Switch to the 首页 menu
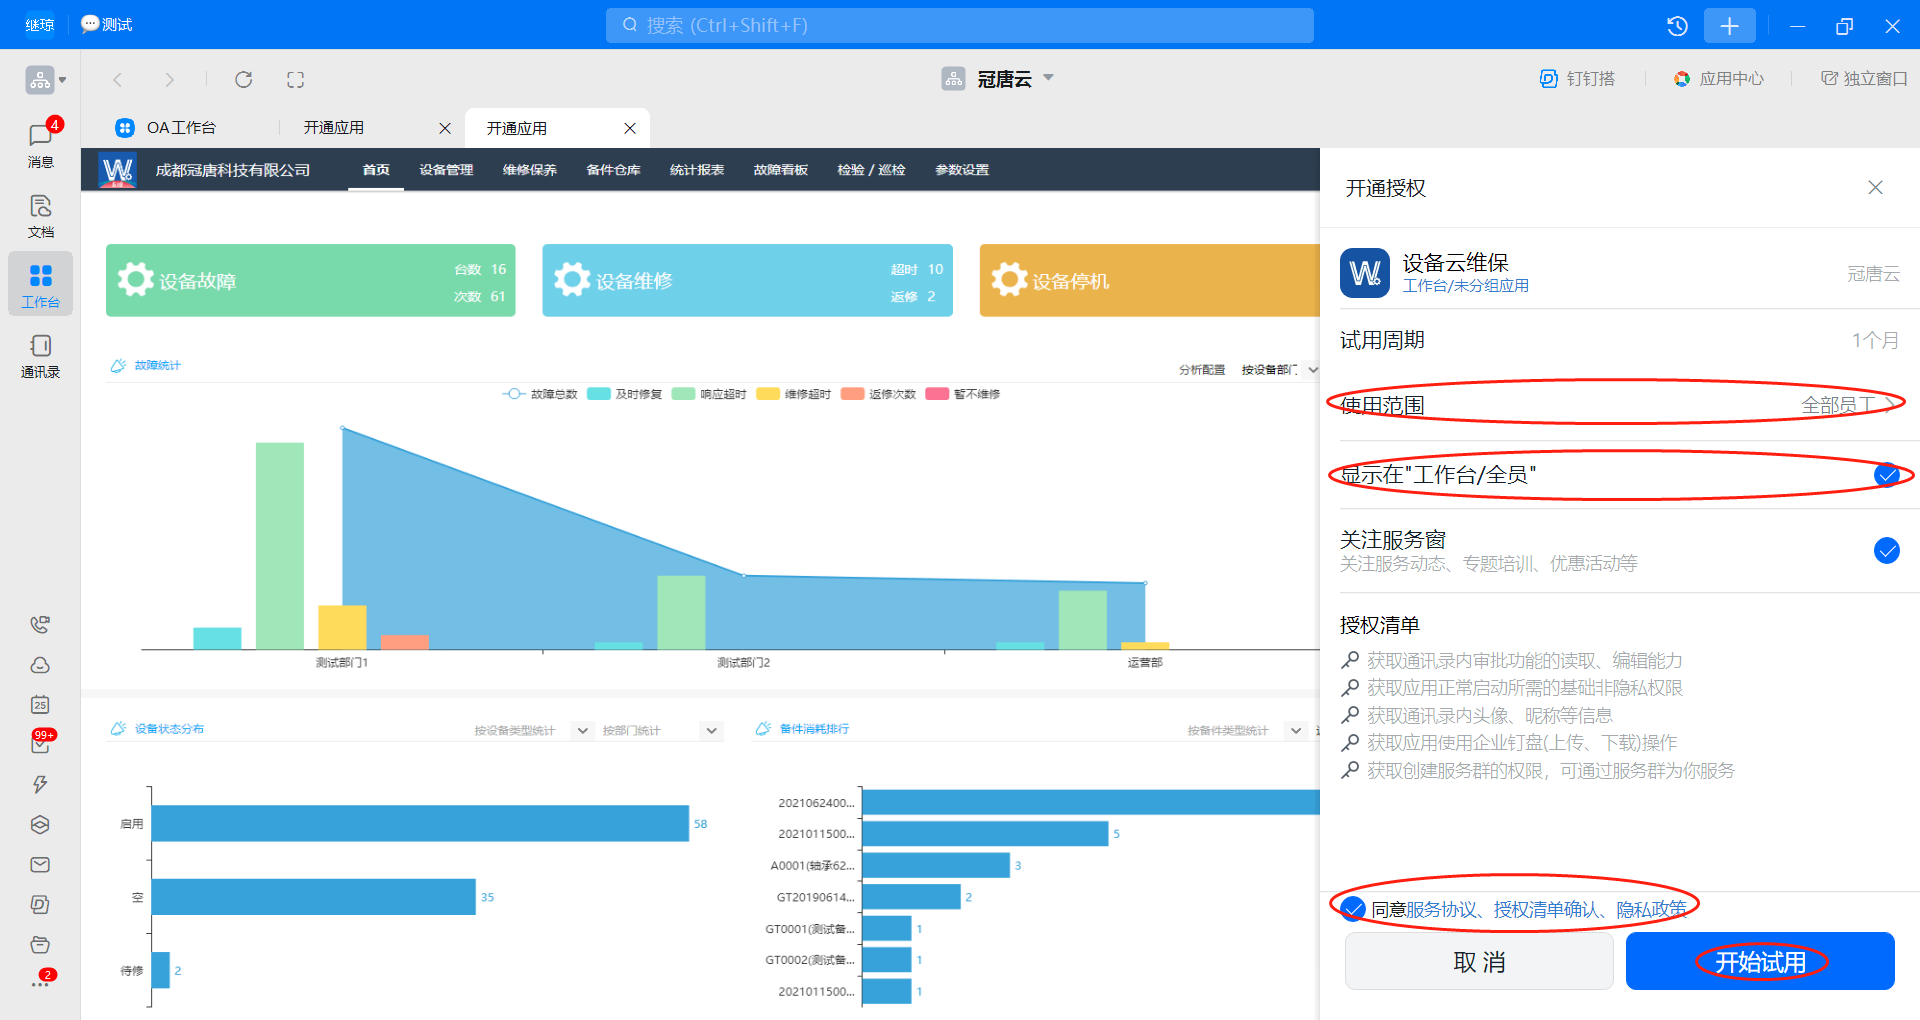Screen dimensions: 1920x1020 pos(376,170)
